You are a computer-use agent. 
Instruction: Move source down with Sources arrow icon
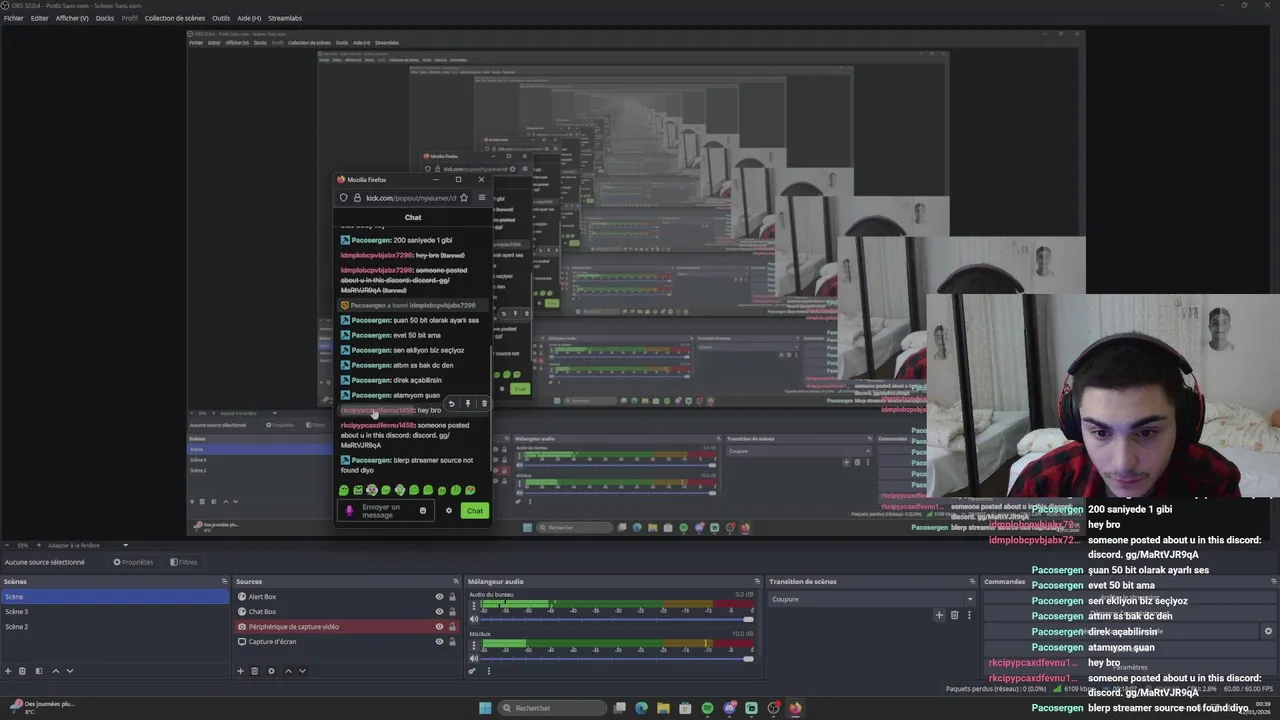(302, 671)
